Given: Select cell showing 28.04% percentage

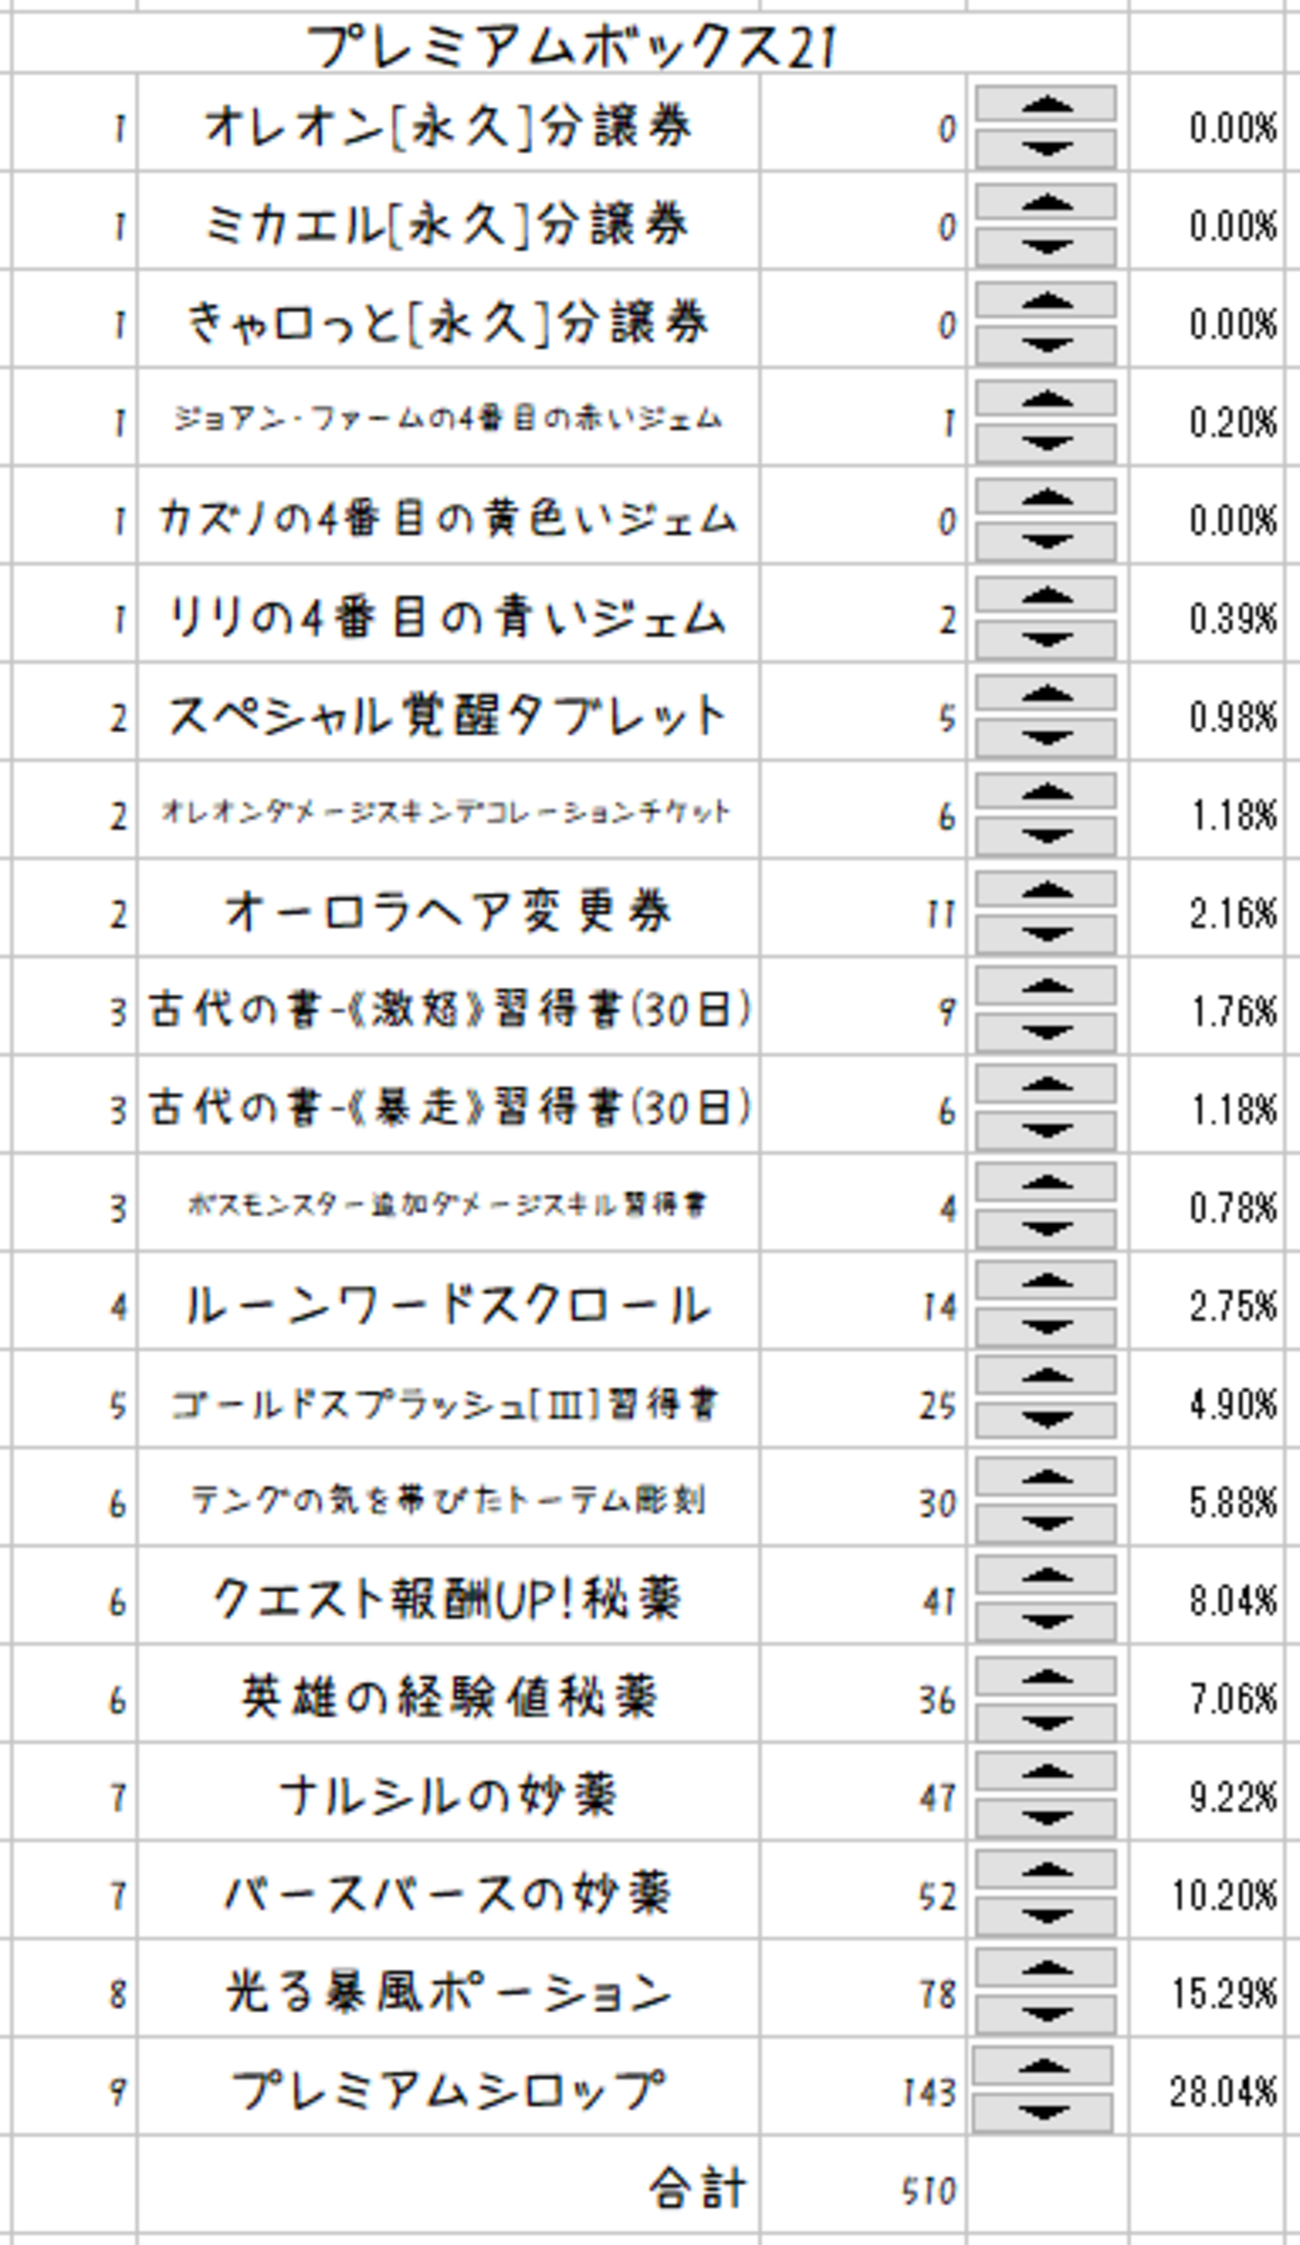Looking at the screenshot, I should [1207, 2090].
